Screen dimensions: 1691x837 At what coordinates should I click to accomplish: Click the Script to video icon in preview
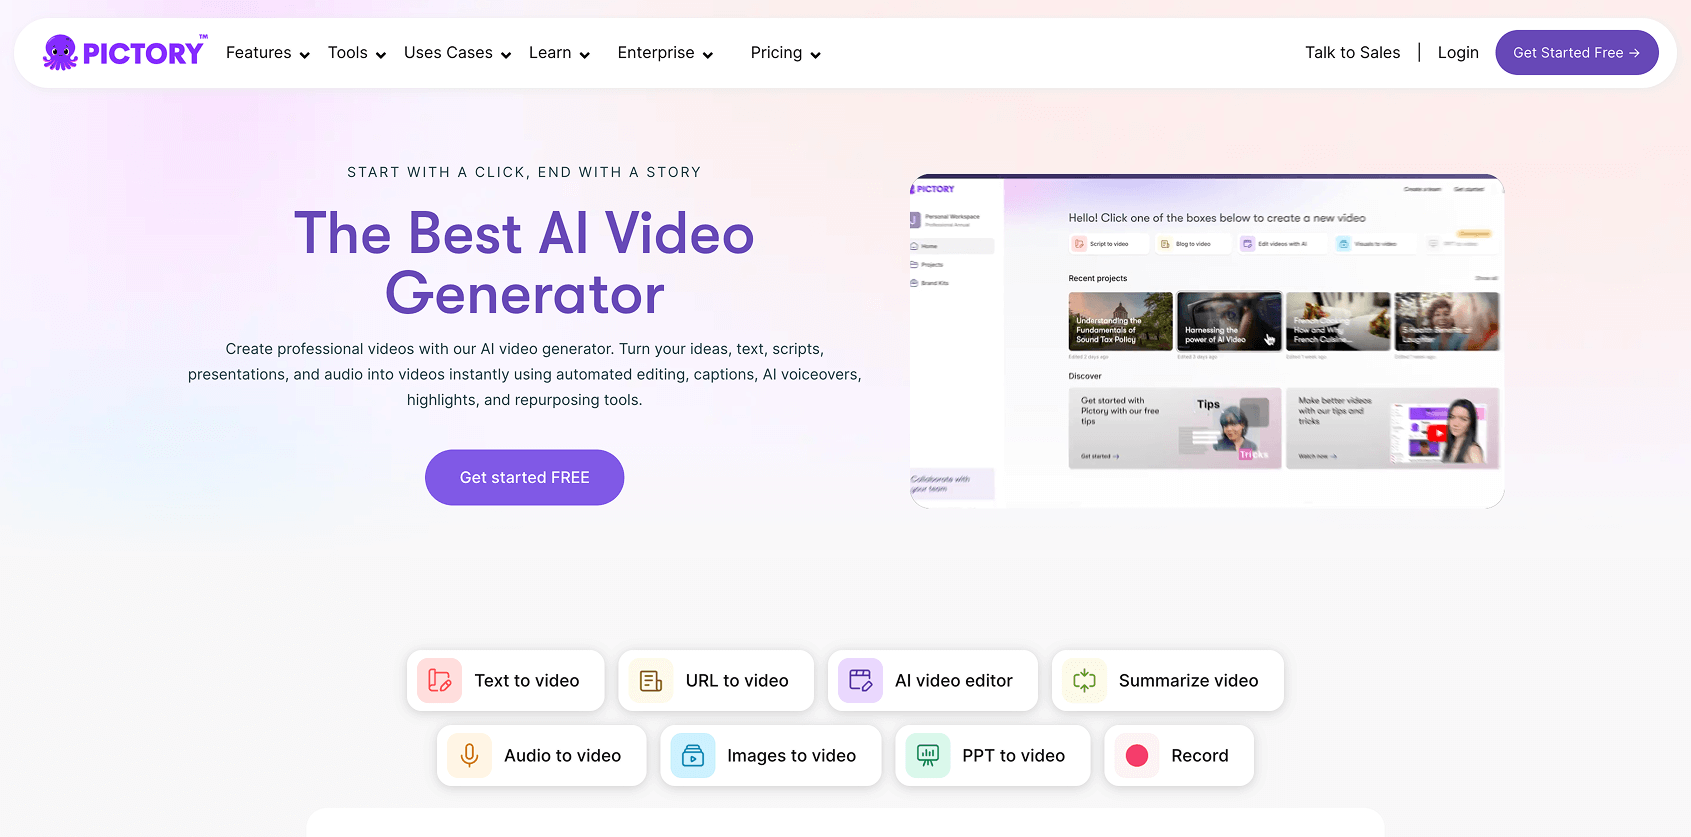[x=1079, y=243]
